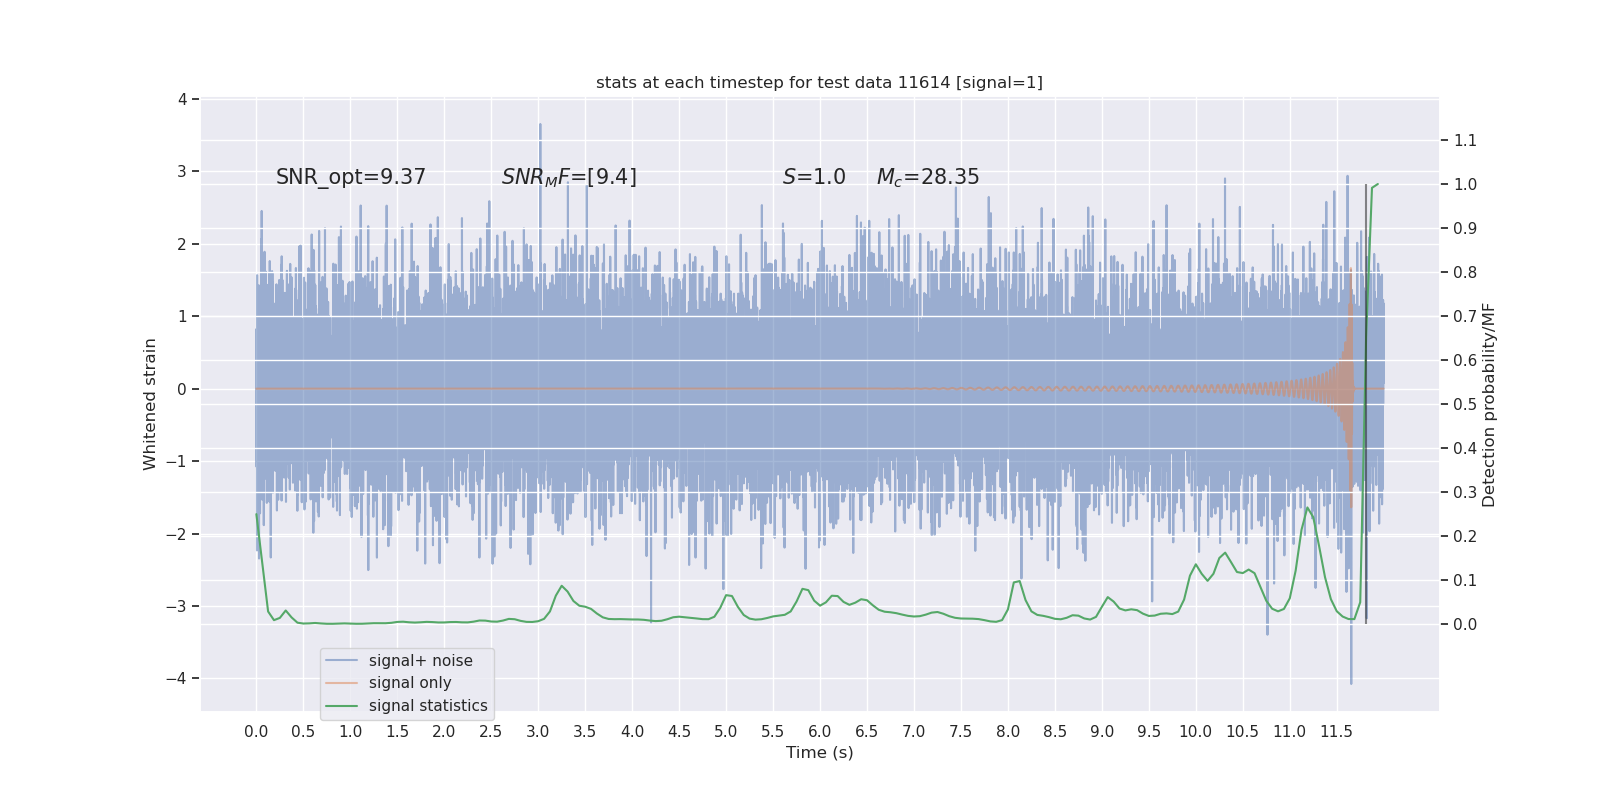
Task: Click the 11.5 tick on the time axis
Action: pos(1336,732)
